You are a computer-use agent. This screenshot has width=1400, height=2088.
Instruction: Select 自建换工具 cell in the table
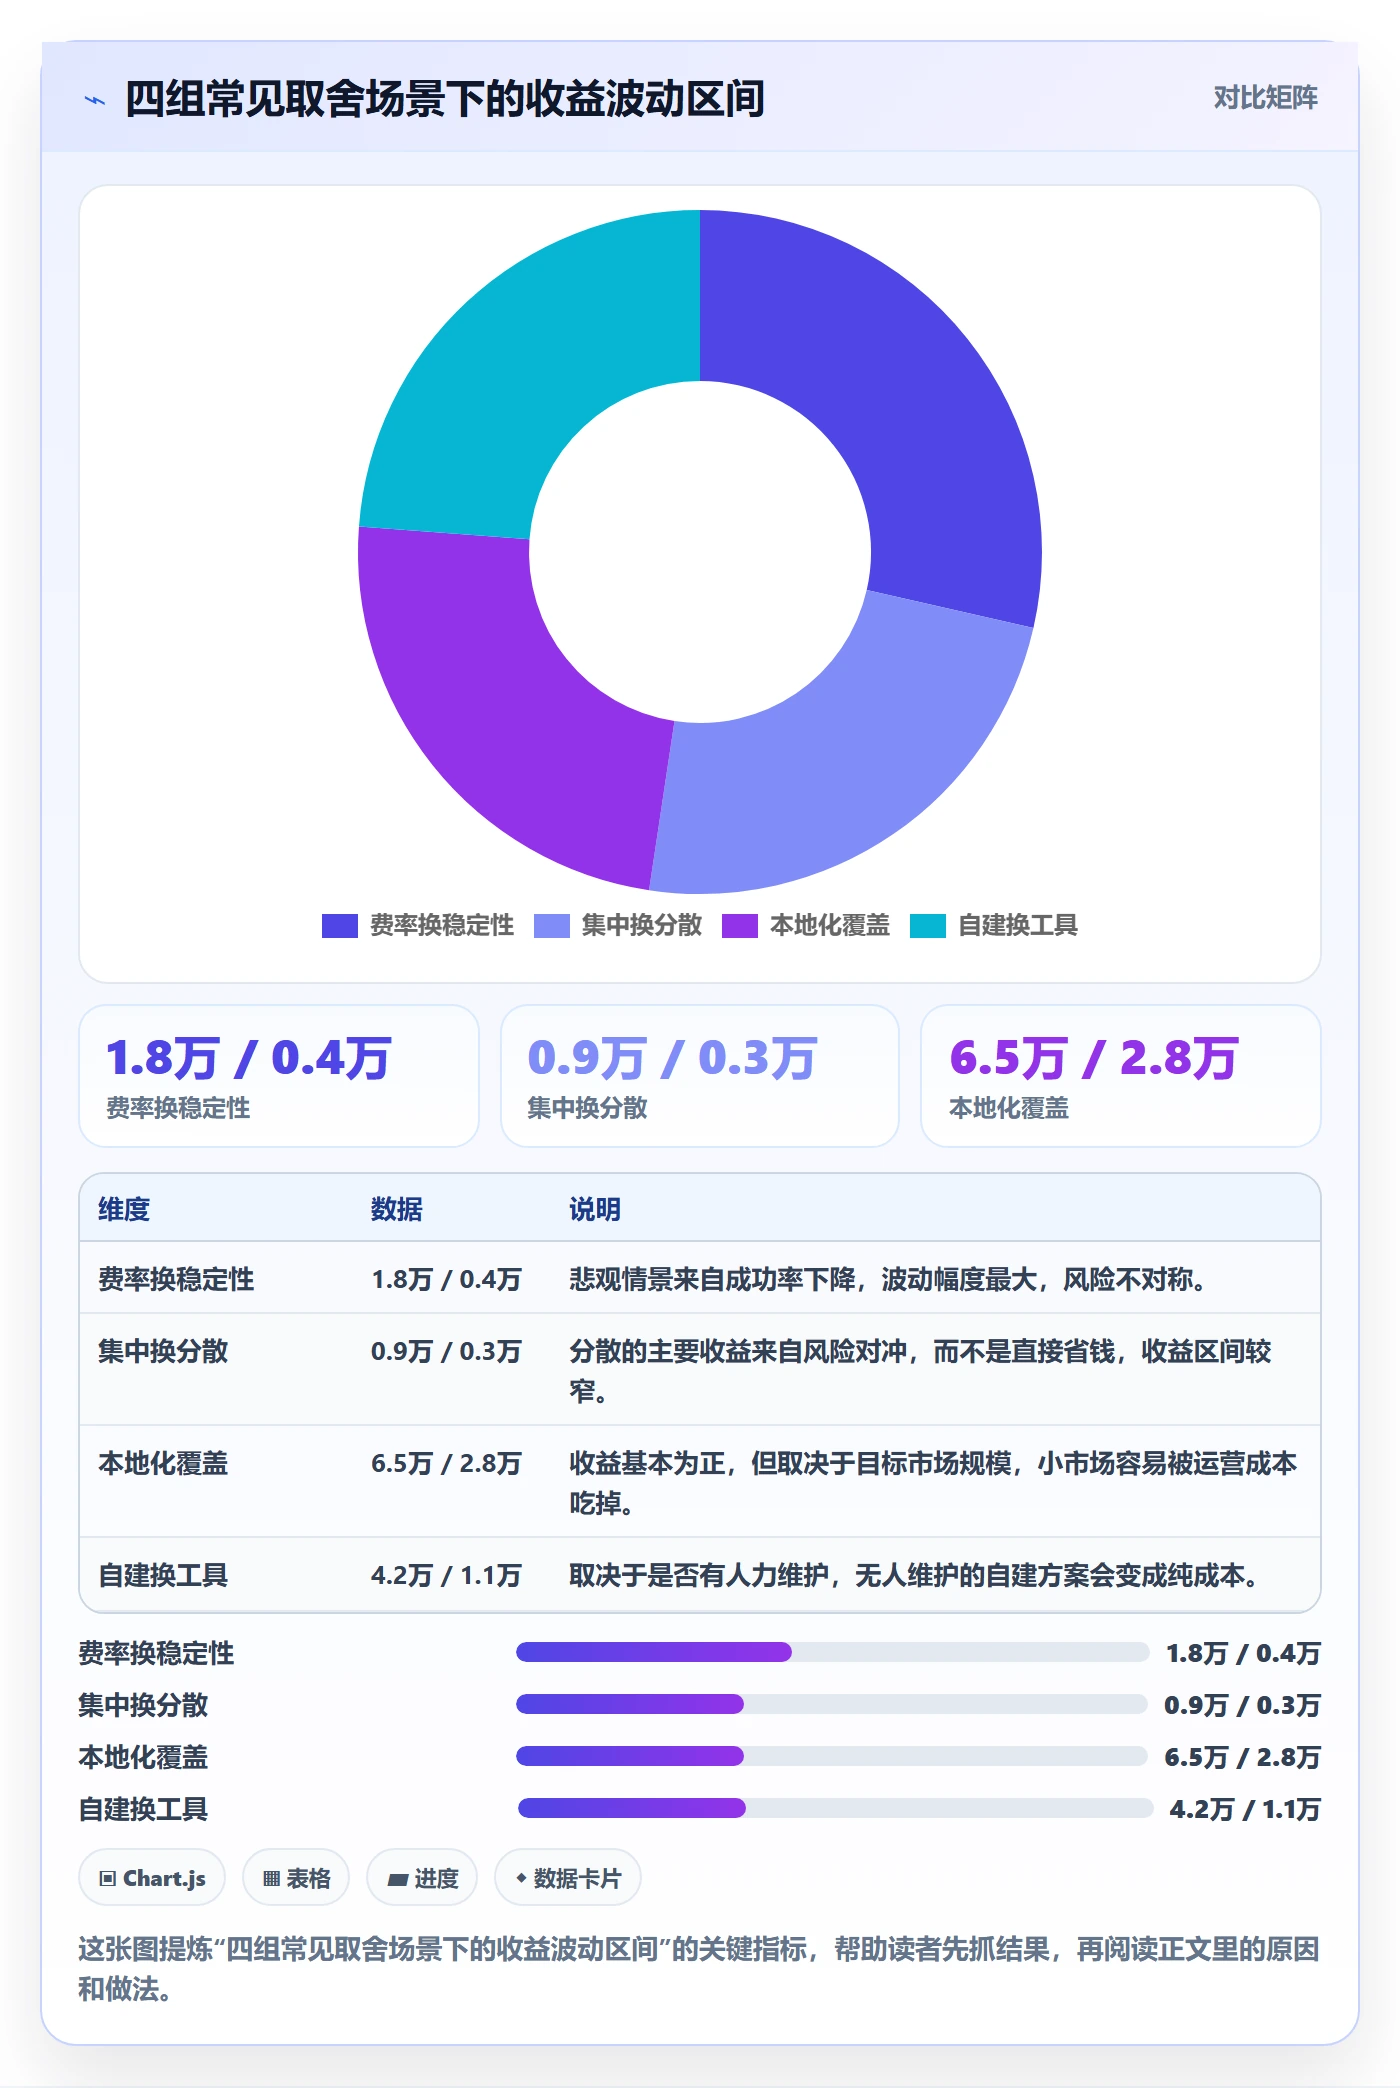click(x=163, y=1575)
